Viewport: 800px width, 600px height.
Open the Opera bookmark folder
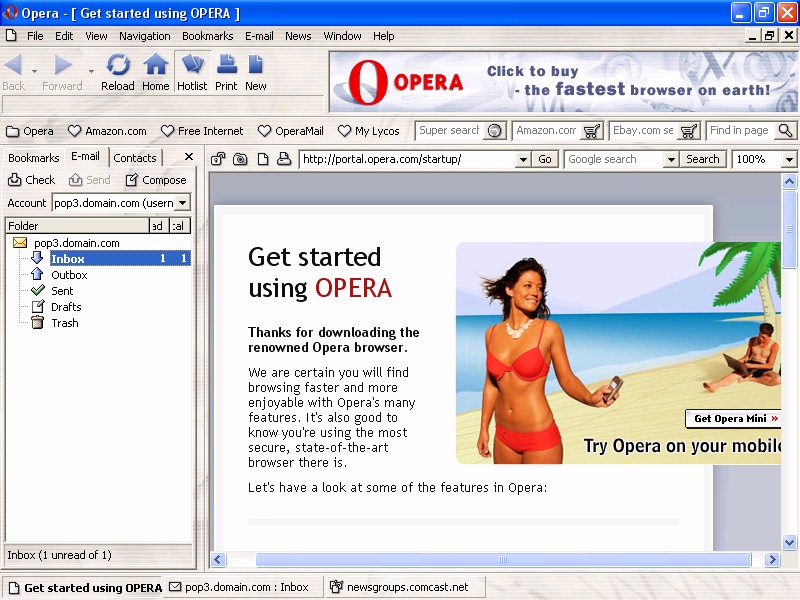pyautogui.click(x=30, y=131)
